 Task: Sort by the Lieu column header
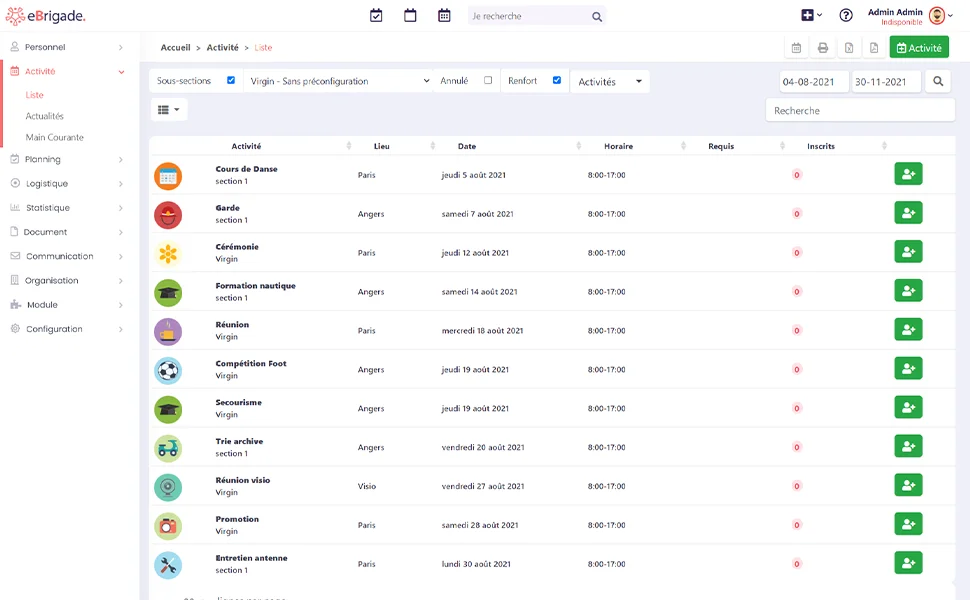[x=382, y=146]
